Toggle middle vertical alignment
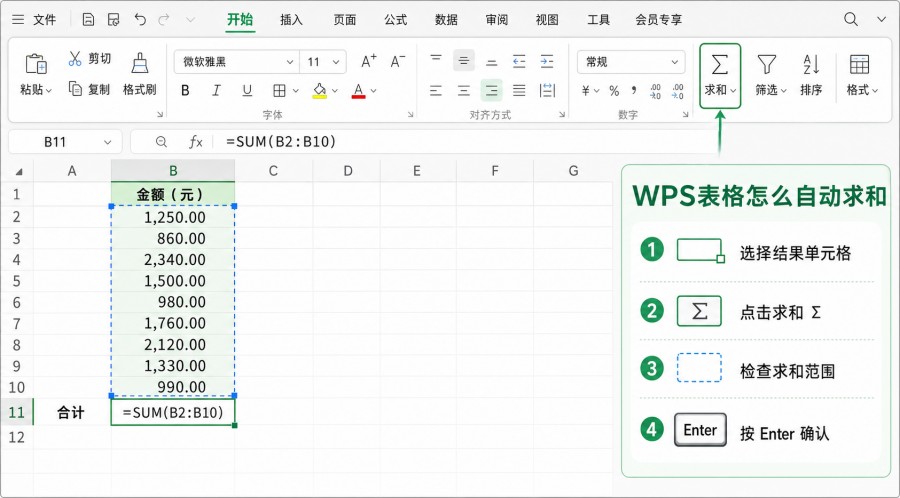Viewport: 900px width, 498px height. (x=464, y=61)
